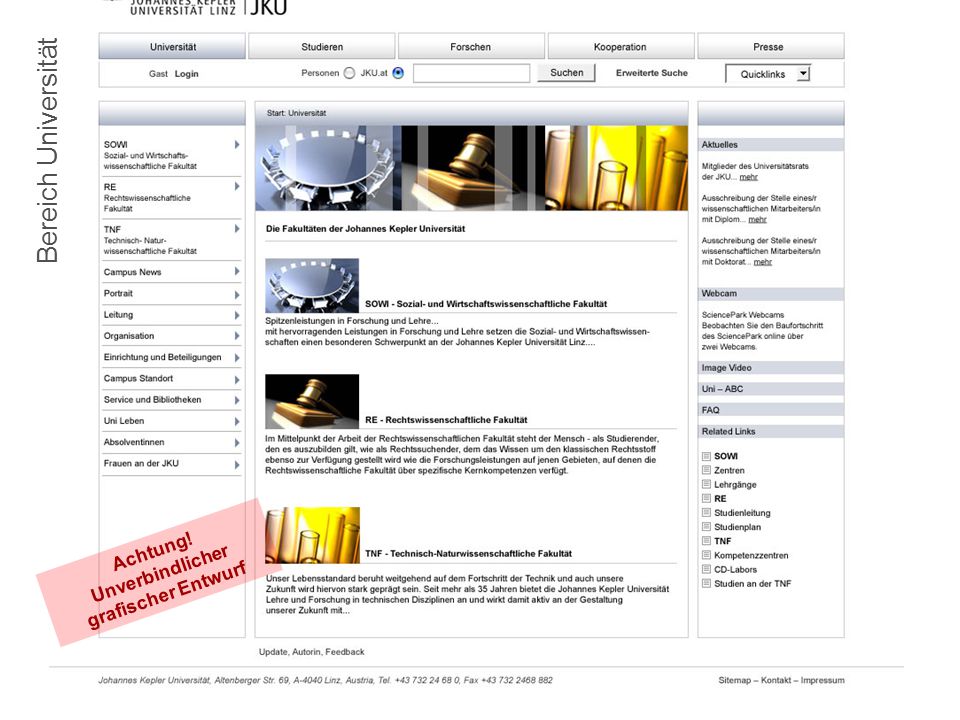The width and height of the screenshot is (960, 720).
Task: Click the document icon beside SOWI link
Action: 706,456
